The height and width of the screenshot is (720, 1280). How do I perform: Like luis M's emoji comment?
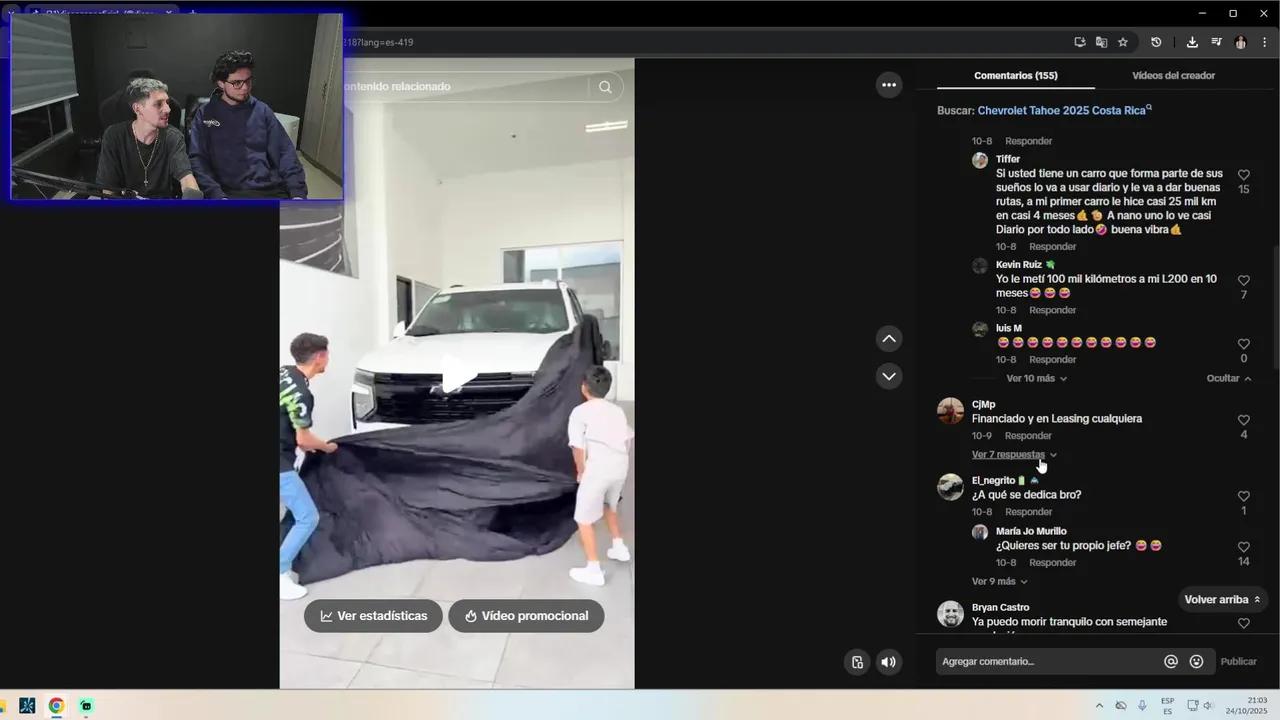[x=1244, y=344]
